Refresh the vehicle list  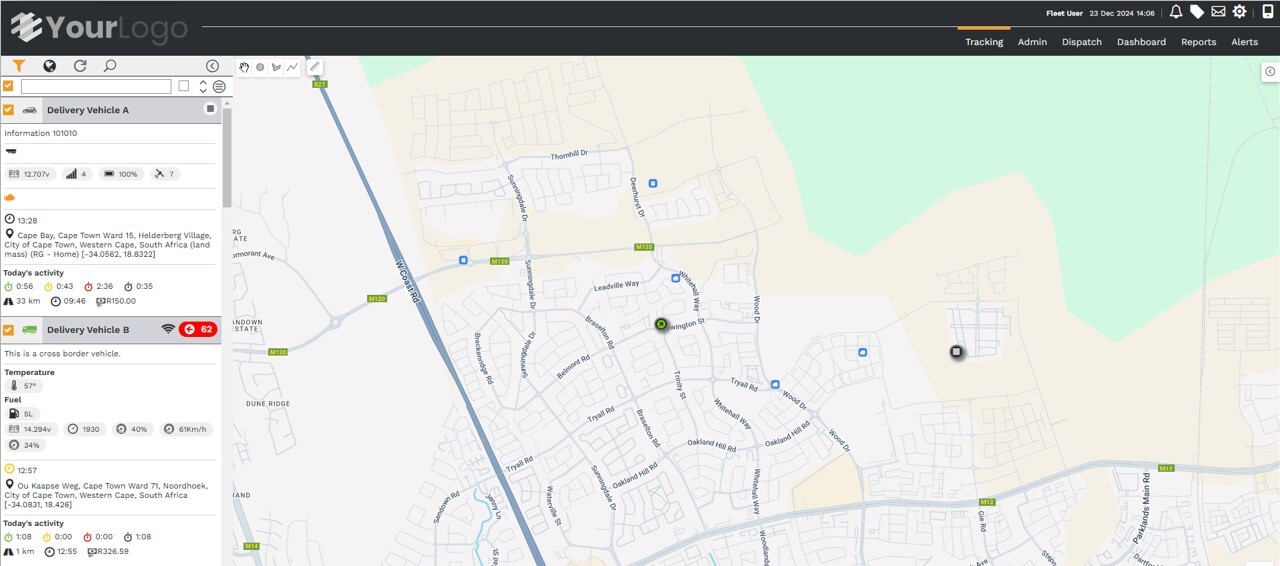80,66
